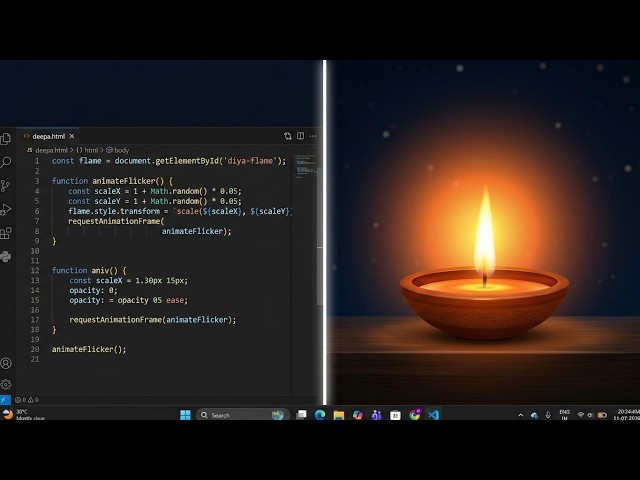Show hidden system tray icons

[520, 415]
